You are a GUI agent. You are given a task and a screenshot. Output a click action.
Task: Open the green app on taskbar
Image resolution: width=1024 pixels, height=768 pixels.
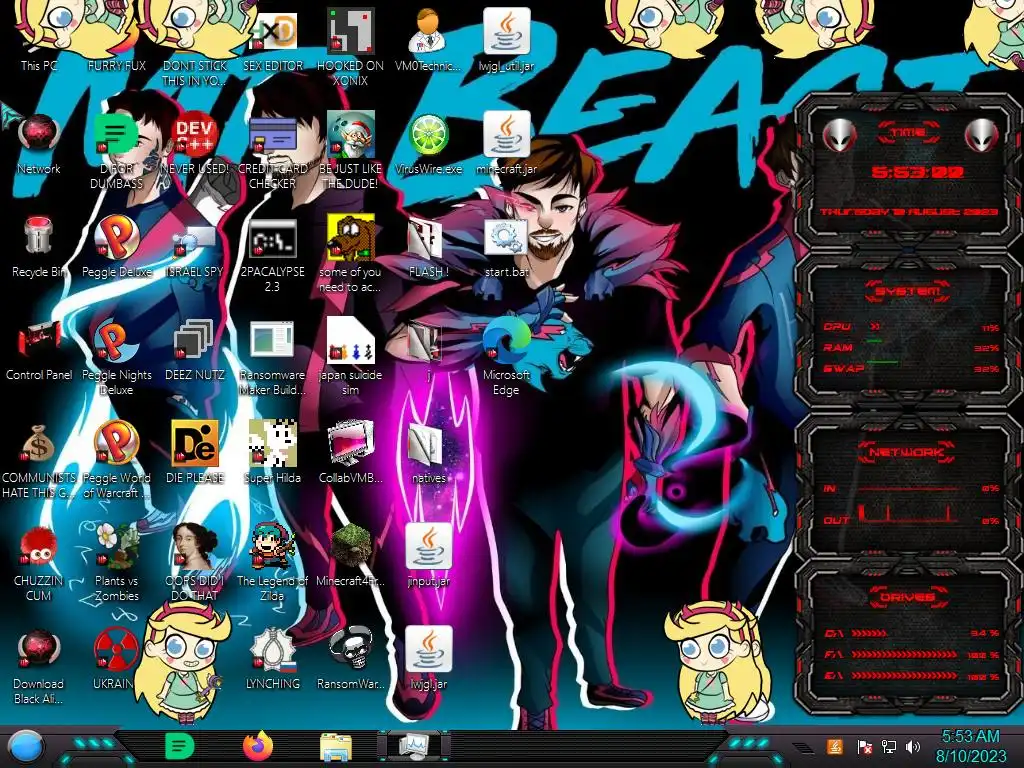(x=179, y=746)
